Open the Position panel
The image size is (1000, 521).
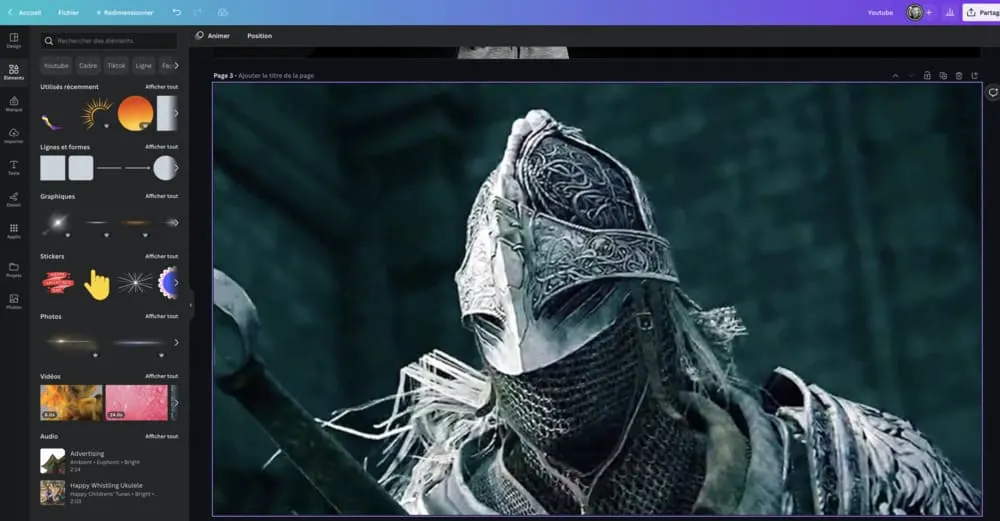260,36
